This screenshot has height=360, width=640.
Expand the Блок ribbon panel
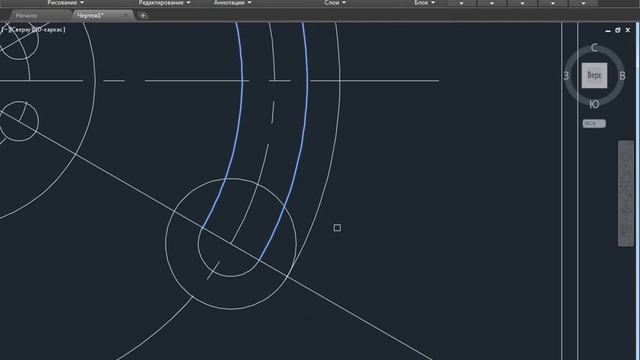424,2
